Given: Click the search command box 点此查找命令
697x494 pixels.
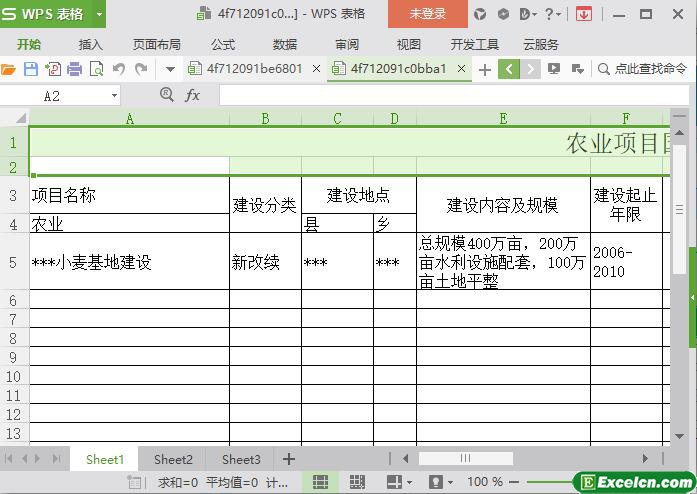Looking at the screenshot, I should pos(642,69).
